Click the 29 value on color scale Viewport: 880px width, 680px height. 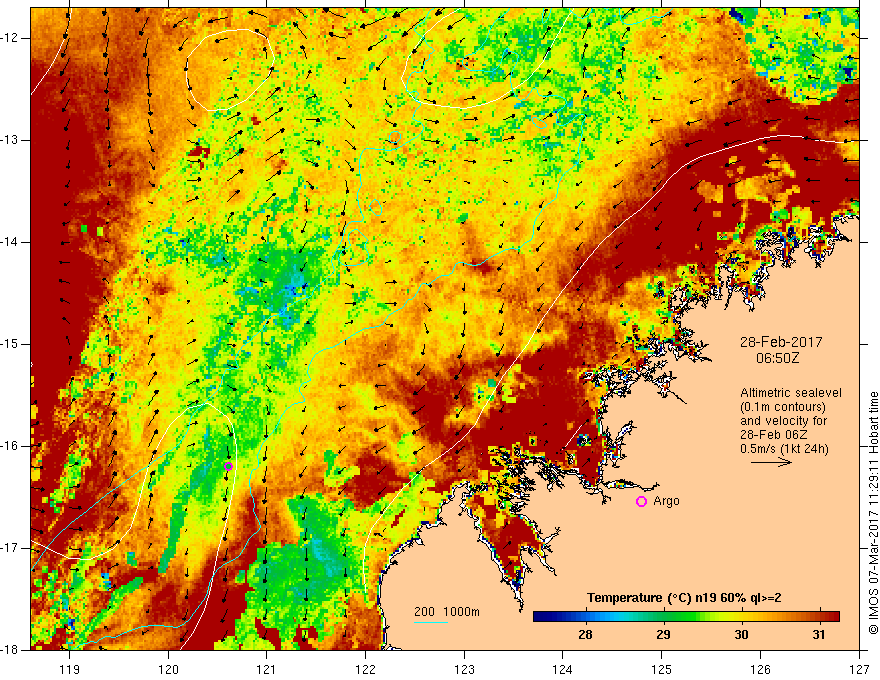[663, 635]
